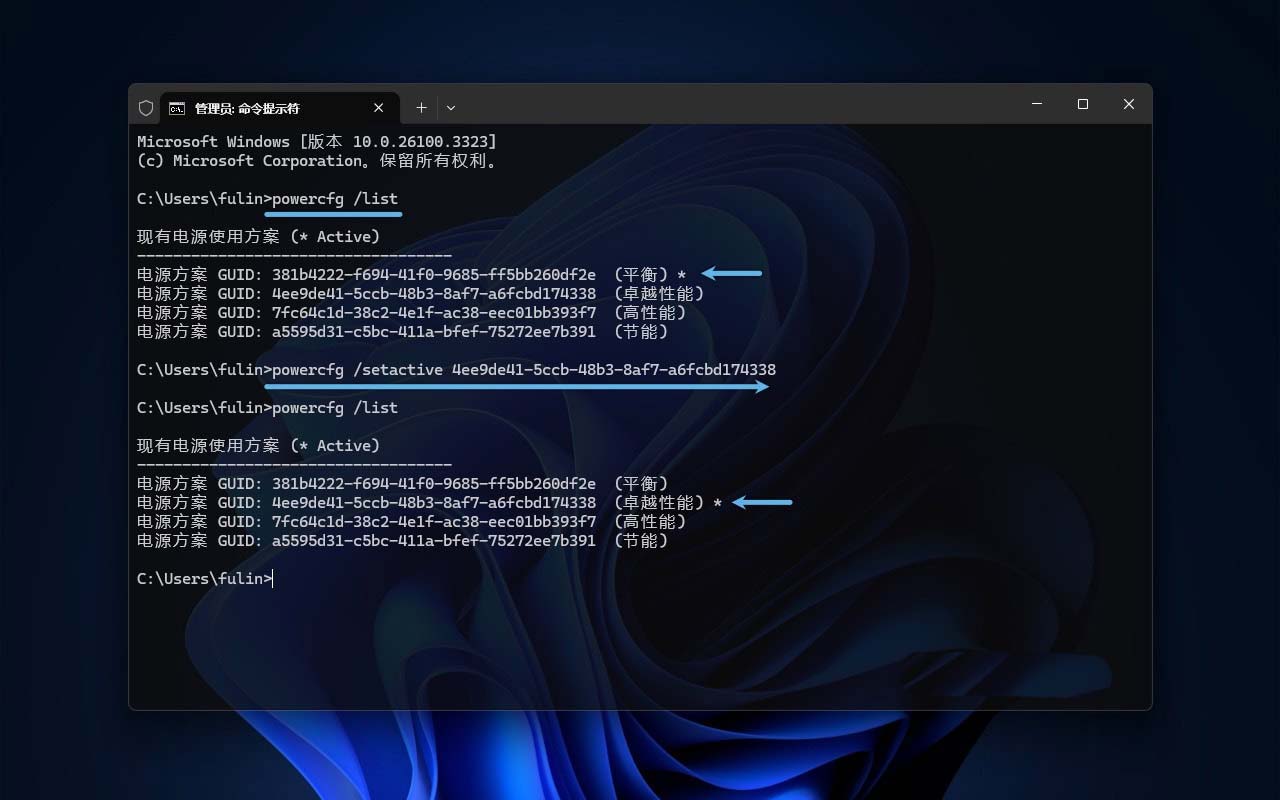Screen dimensions: 1280x800
Task: Expand the new tab profile dropdown
Action: [451, 108]
